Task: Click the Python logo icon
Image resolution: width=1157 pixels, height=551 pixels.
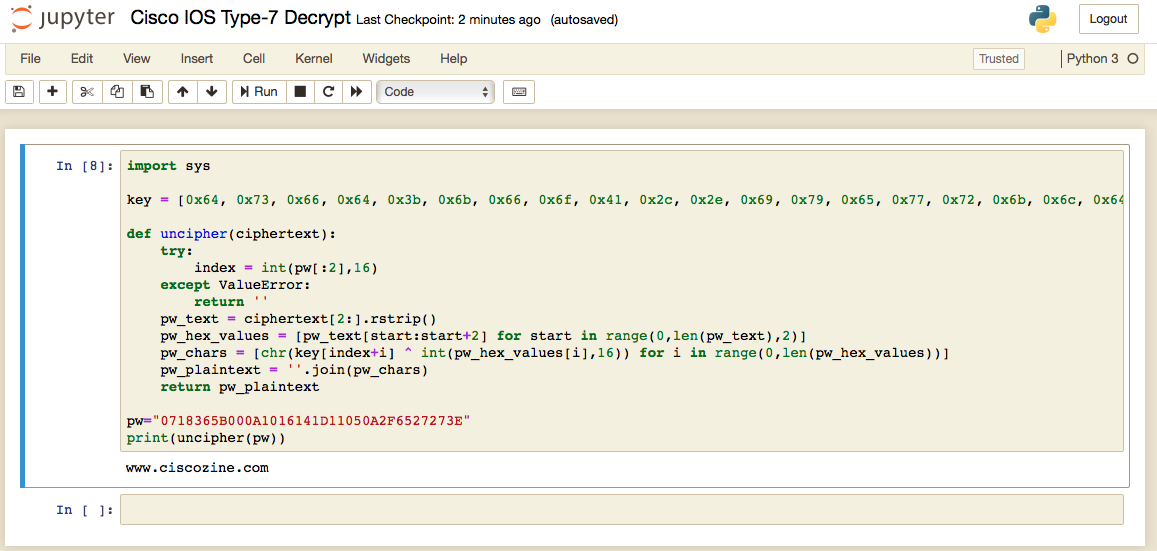Action: tap(1043, 19)
